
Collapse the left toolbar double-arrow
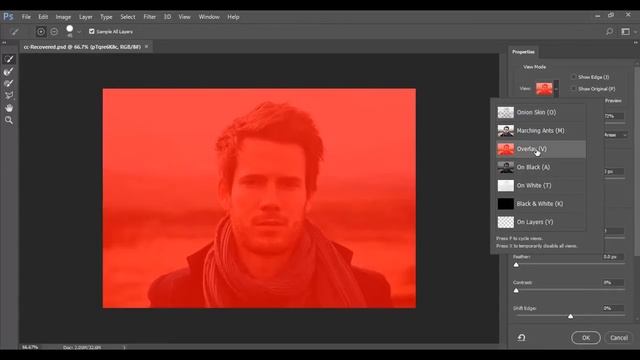4,42
